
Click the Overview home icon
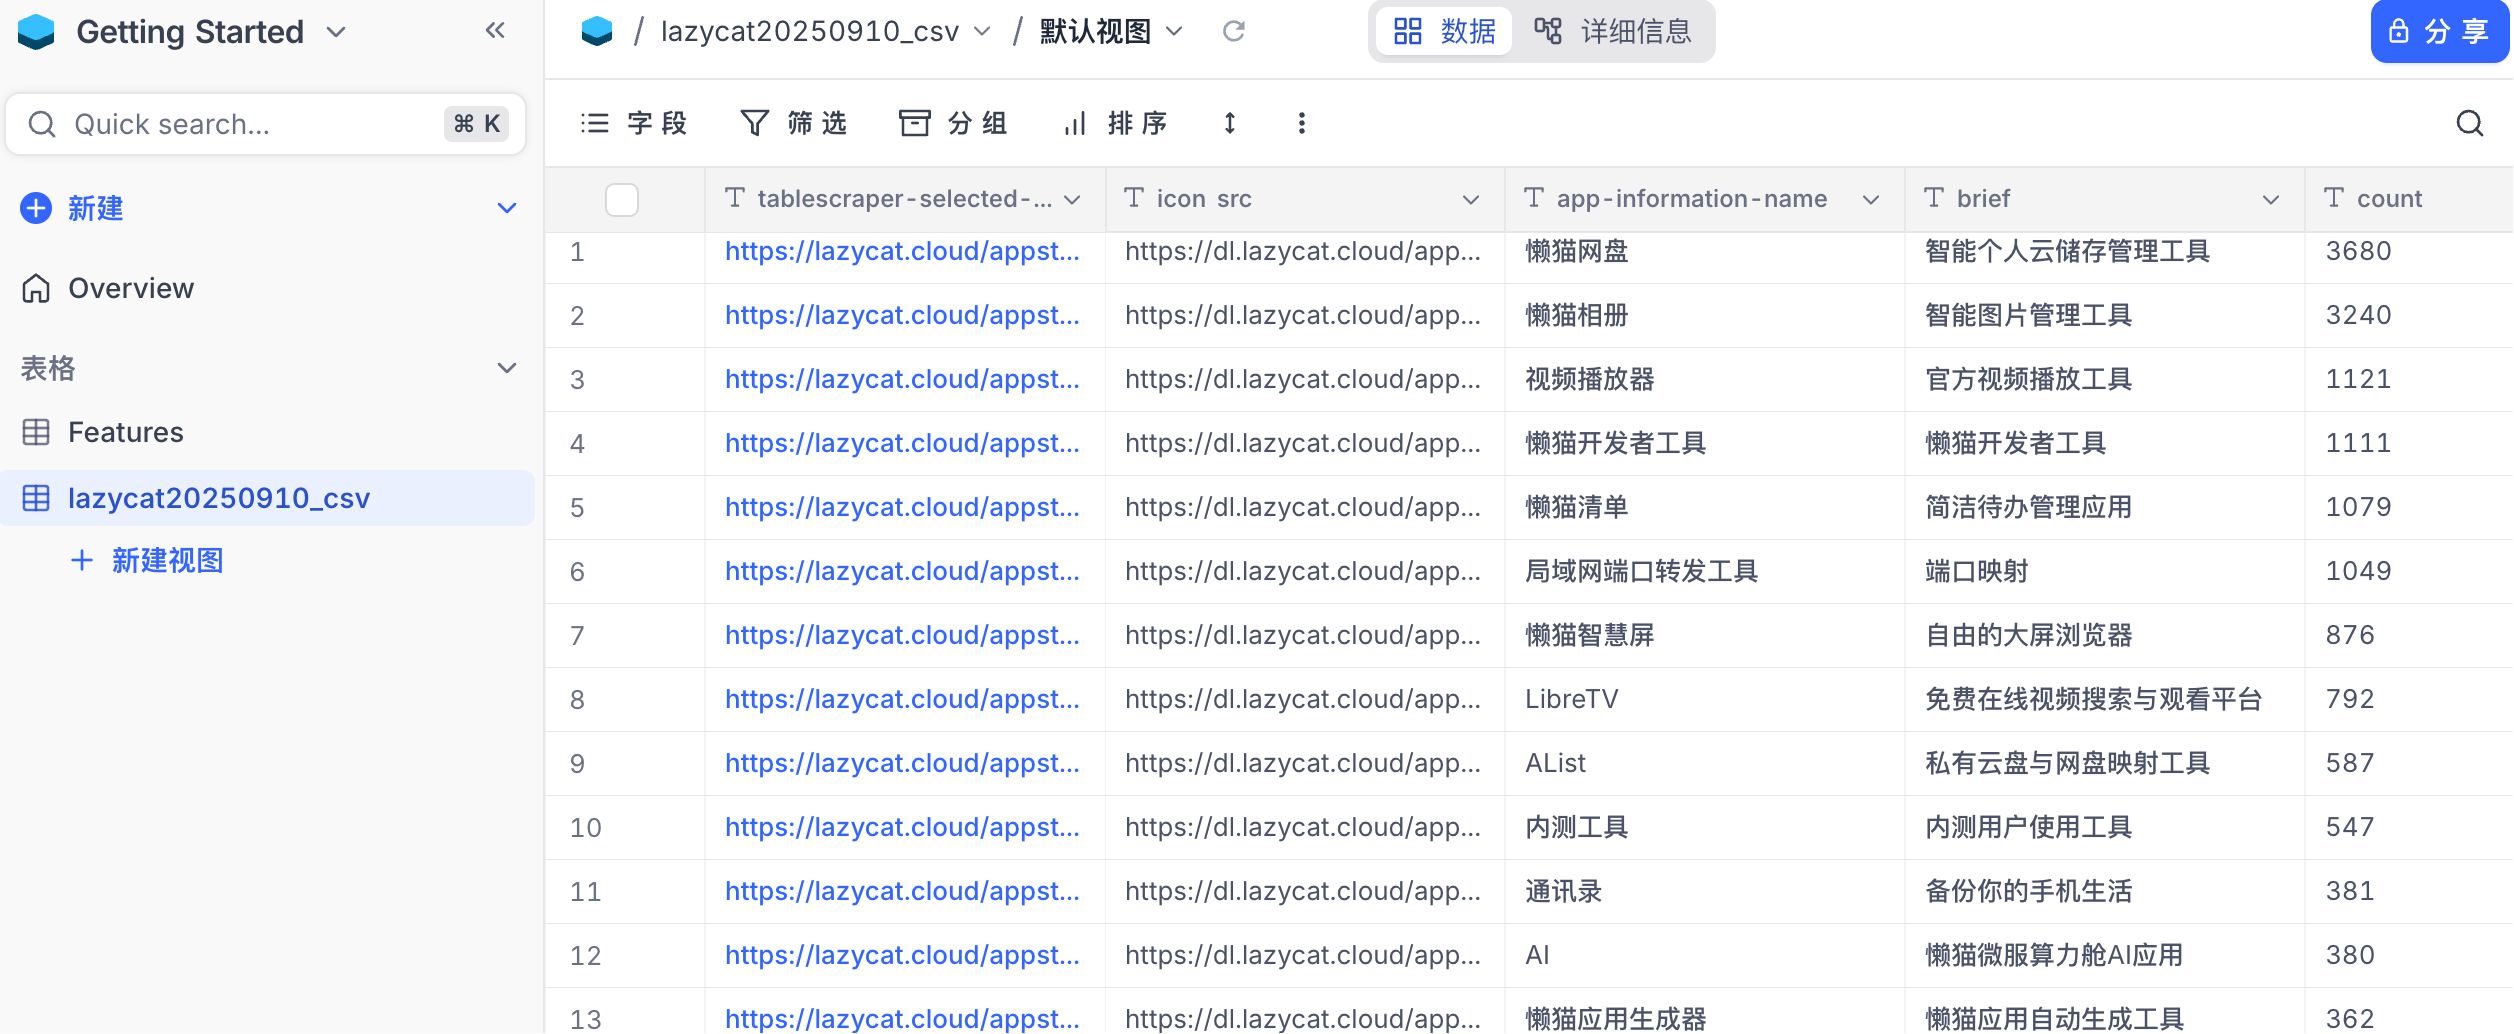click(x=36, y=288)
